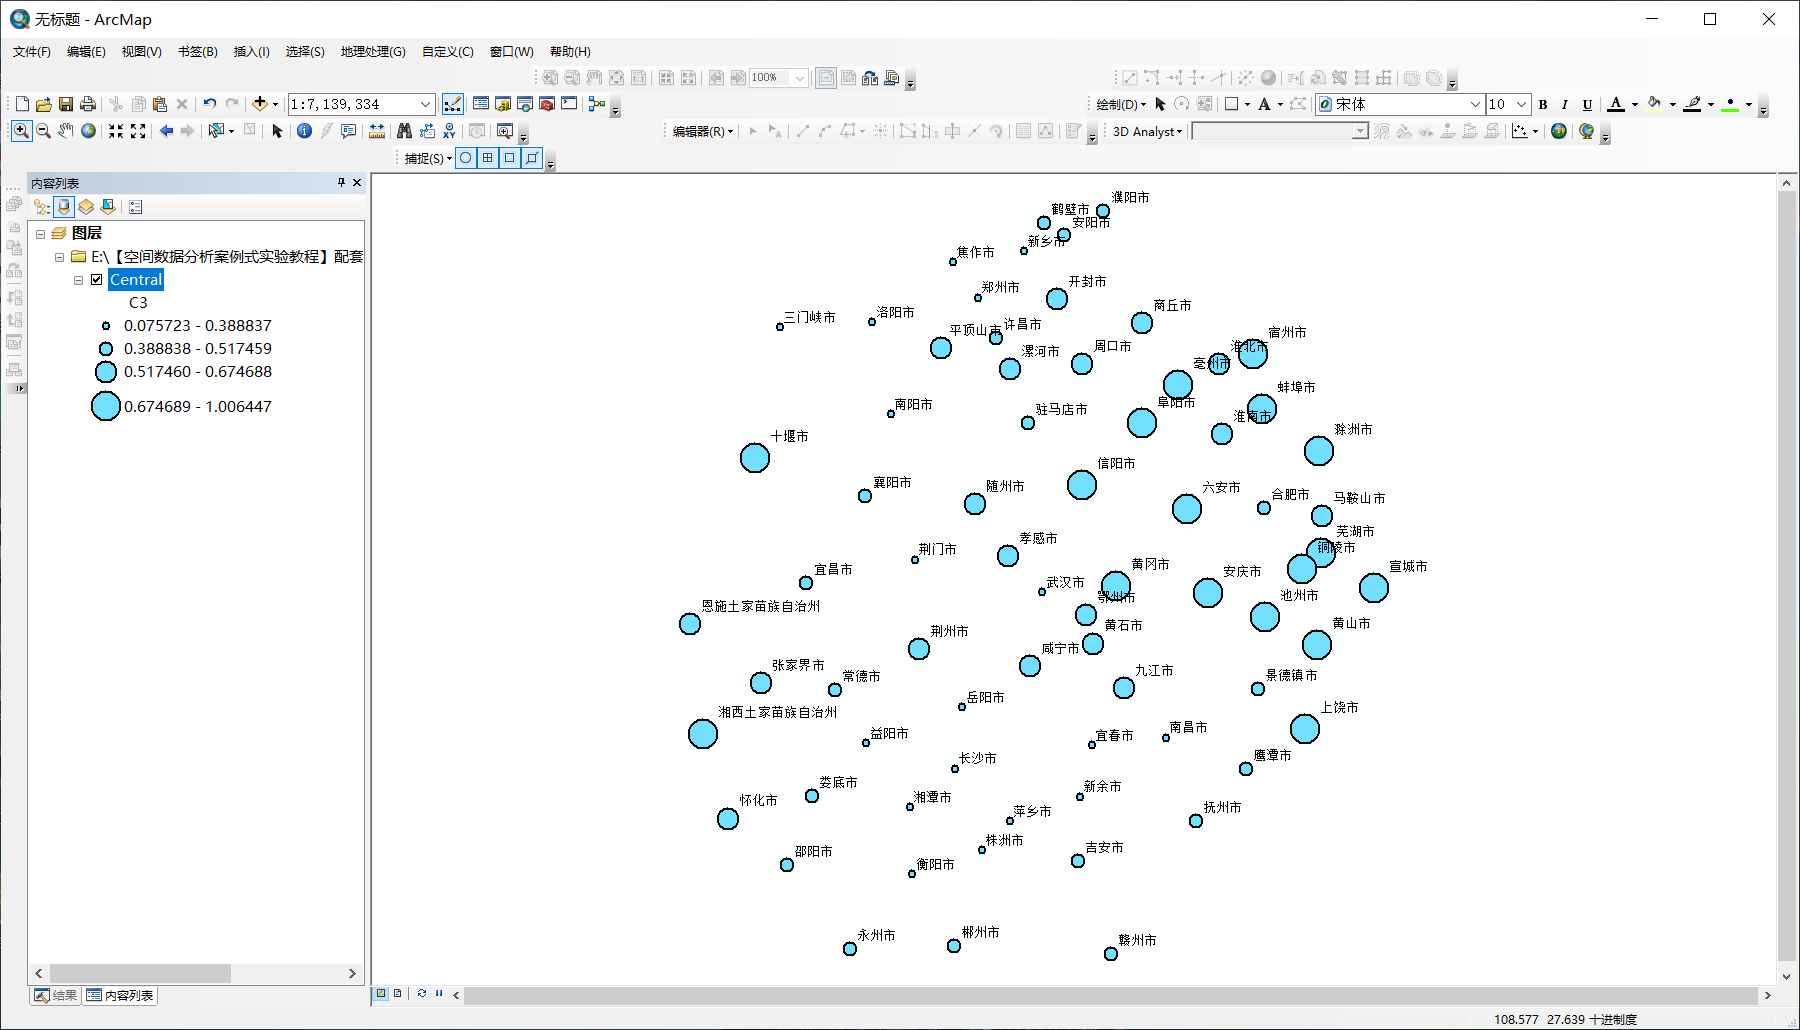Screen dimensions: 1800x1030
Task: Open the Python window icon
Action: point(569,104)
